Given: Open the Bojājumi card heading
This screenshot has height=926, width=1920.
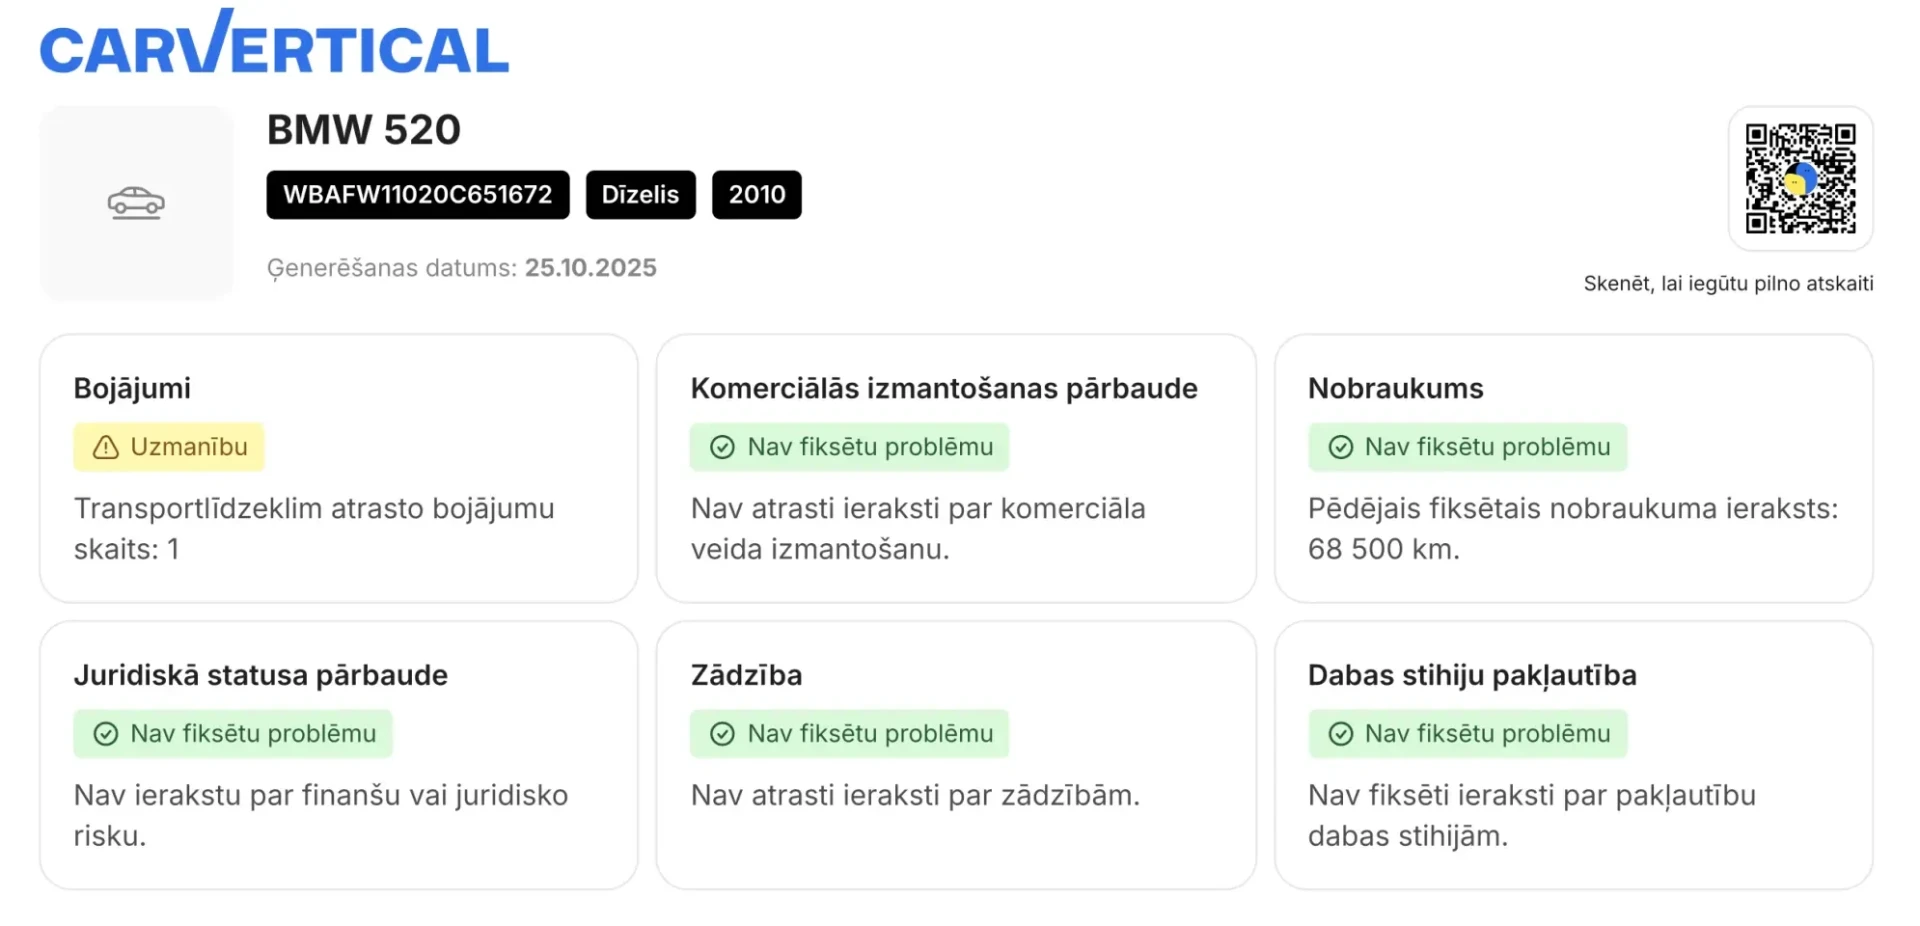Looking at the screenshot, I should (132, 388).
